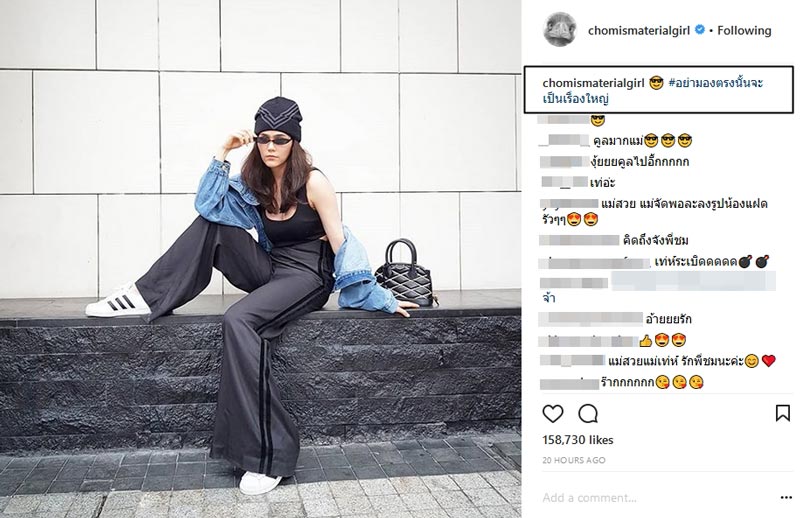Open commenter name beside คูลมากแม่ comment
Viewport: 800px width, 518px height.
click(x=564, y=140)
